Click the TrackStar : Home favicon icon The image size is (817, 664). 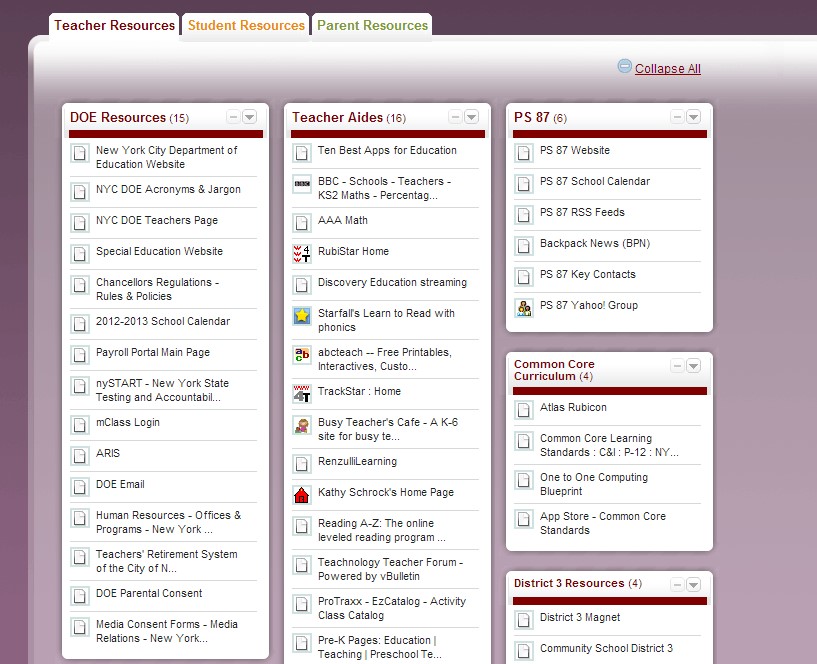click(302, 394)
